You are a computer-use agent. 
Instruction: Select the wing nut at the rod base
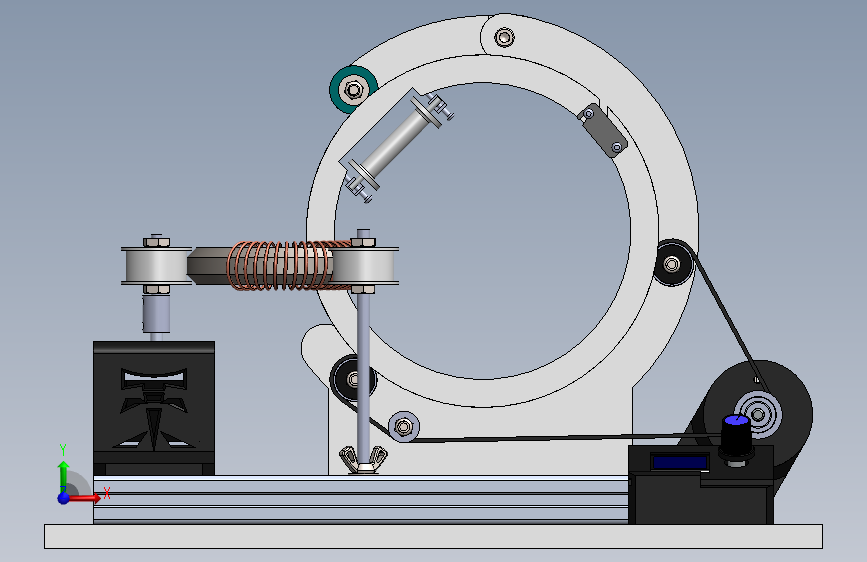363,460
